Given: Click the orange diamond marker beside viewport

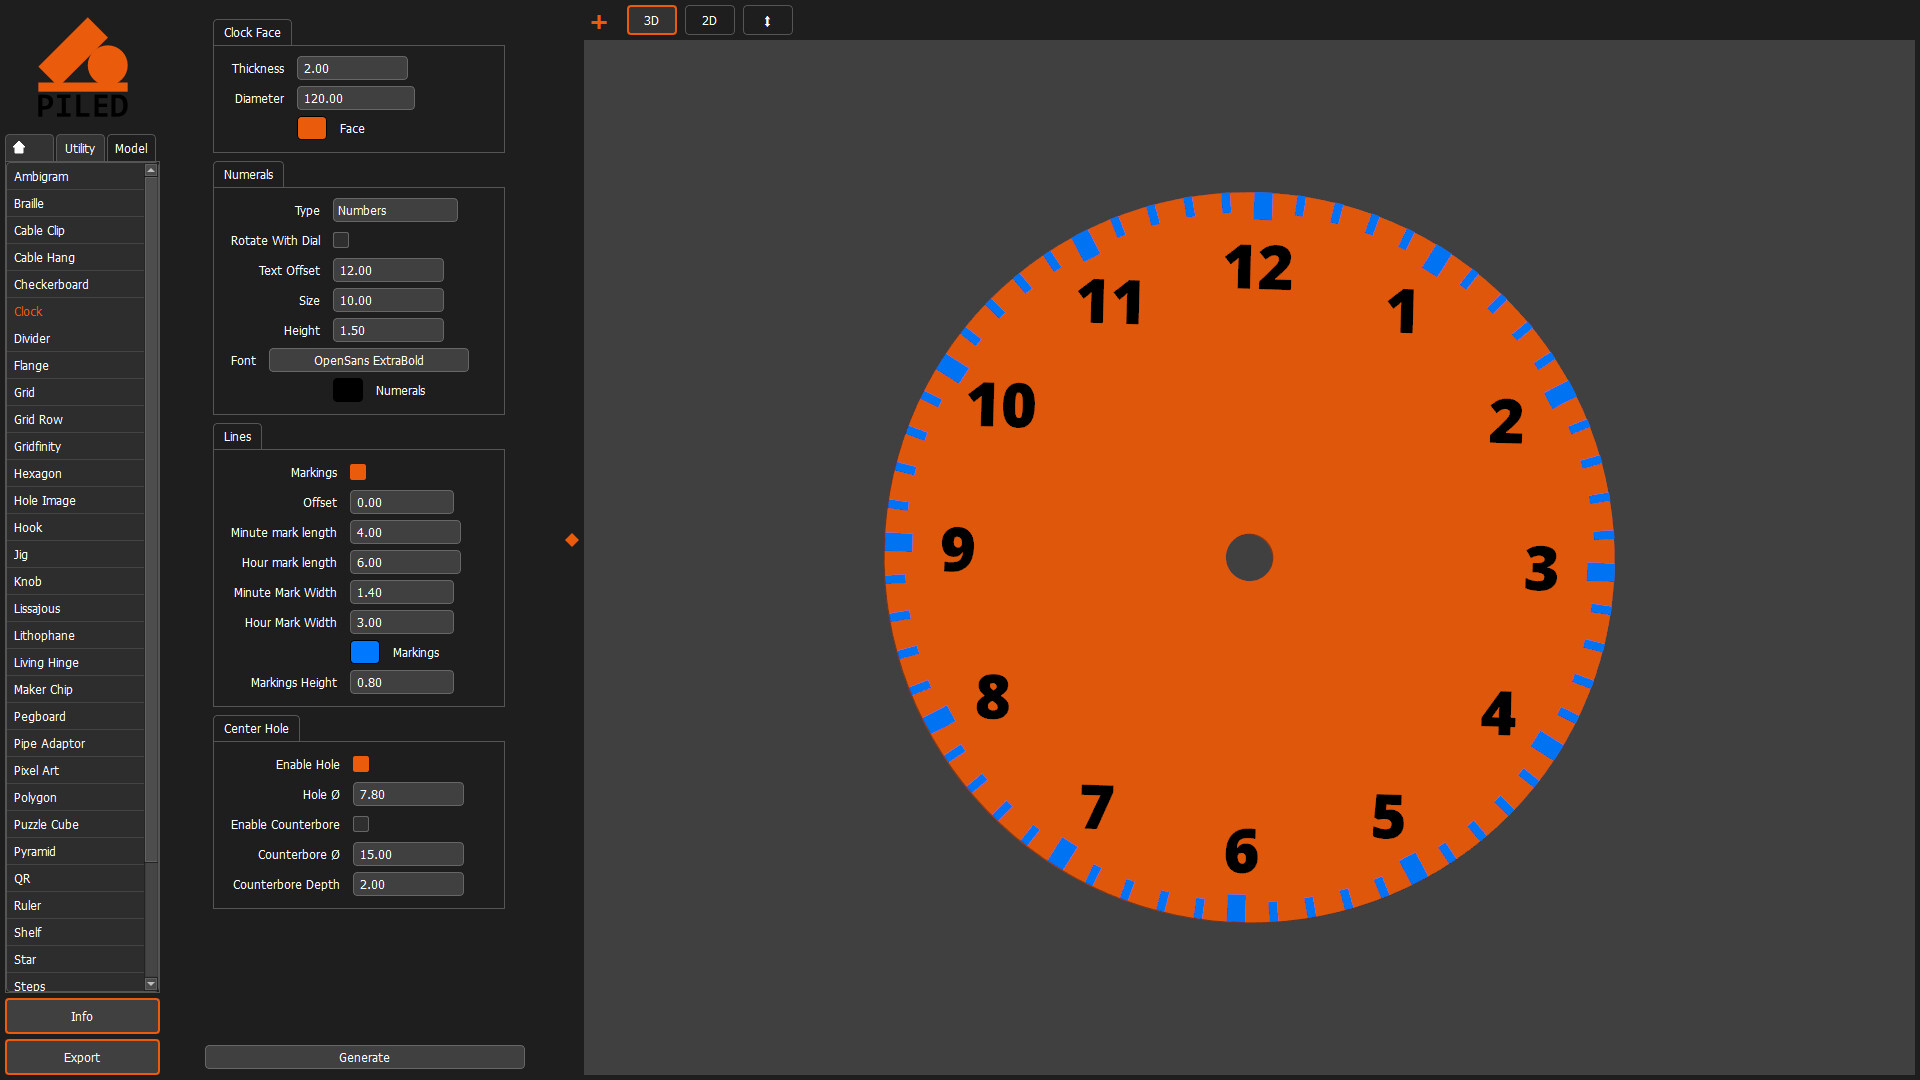Looking at the screenshot, I should coord(571,539).
